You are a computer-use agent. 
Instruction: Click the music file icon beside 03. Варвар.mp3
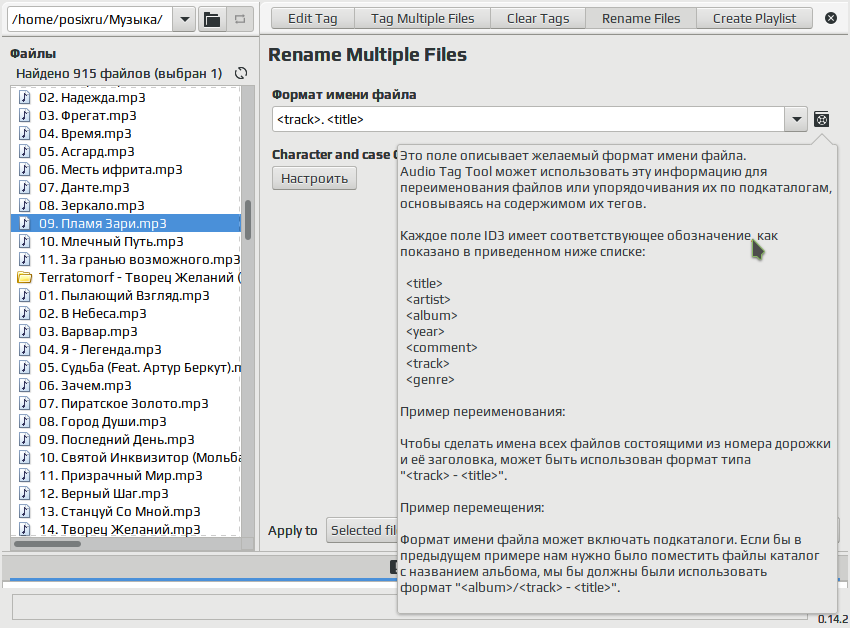tap(24, 331)
